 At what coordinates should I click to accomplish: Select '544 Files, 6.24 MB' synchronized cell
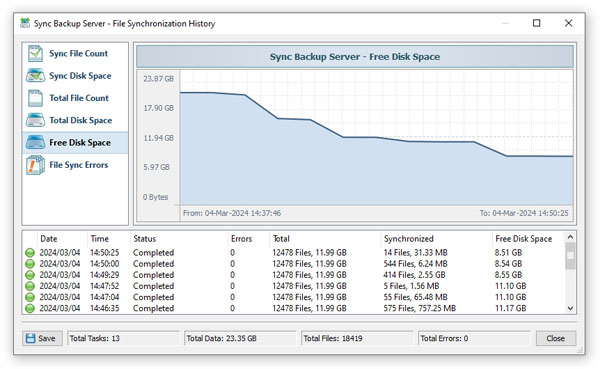tap(415, 264)
